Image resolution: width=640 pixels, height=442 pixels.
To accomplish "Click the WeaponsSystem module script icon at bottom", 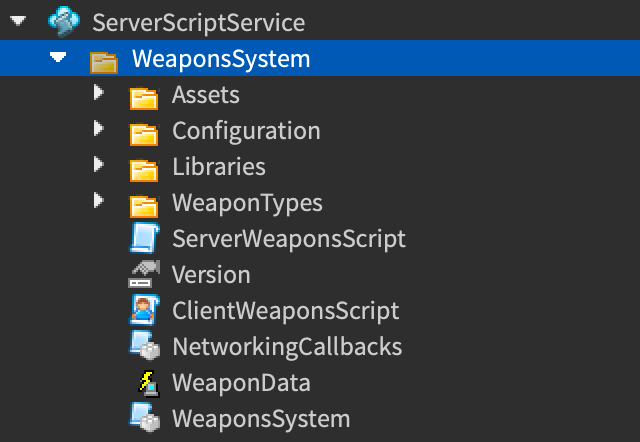I will click(x=144, y=418).
